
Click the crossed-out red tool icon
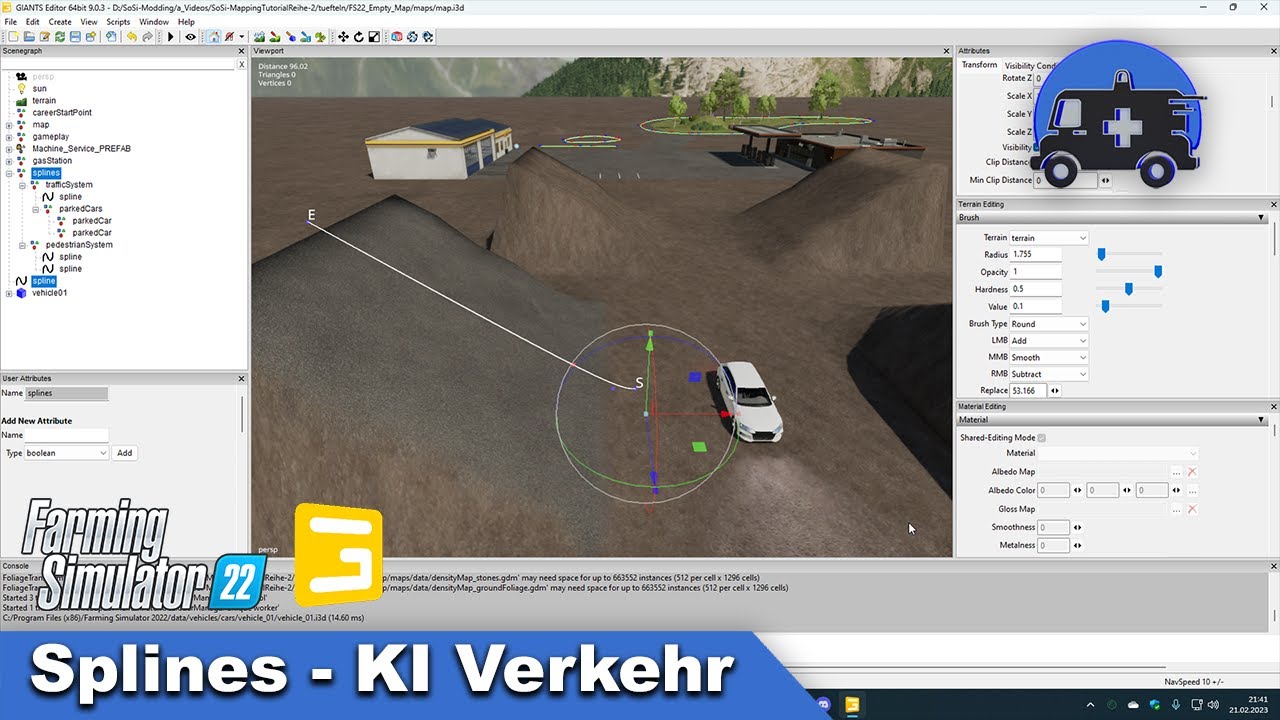[229, 37]
